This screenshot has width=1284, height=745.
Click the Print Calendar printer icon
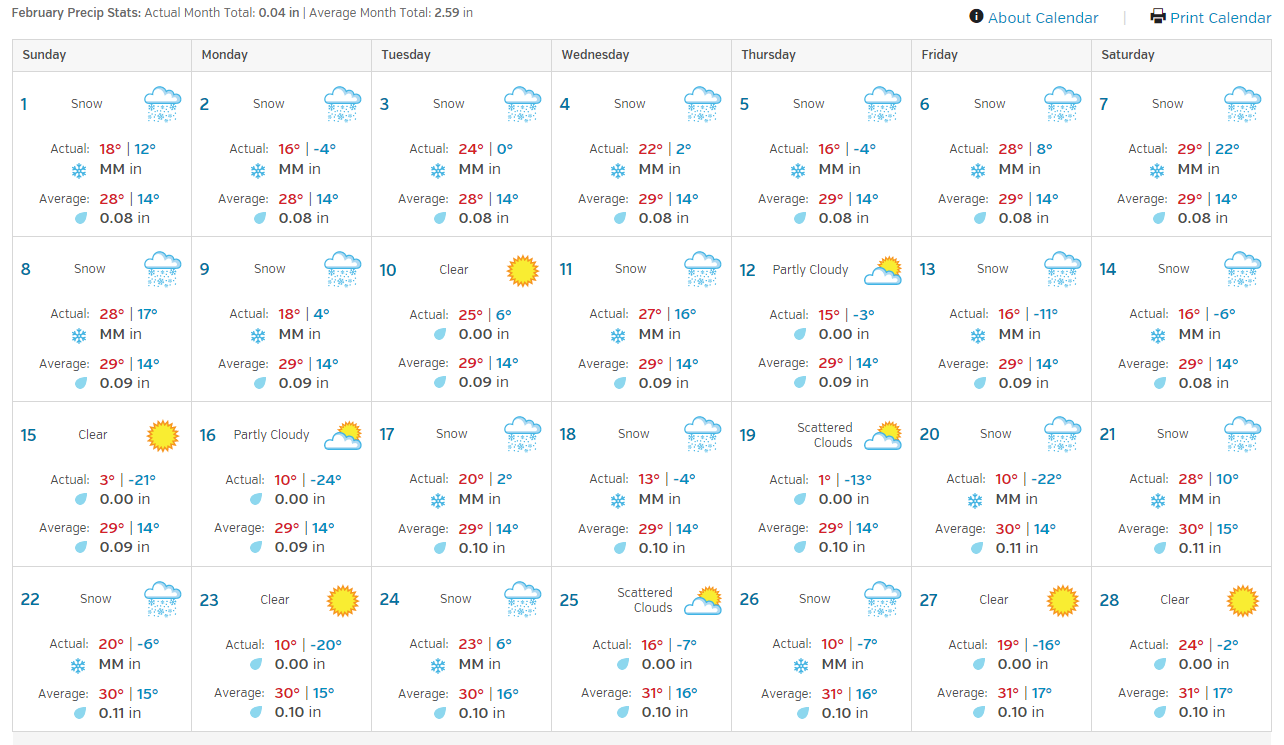(1158, 17)
